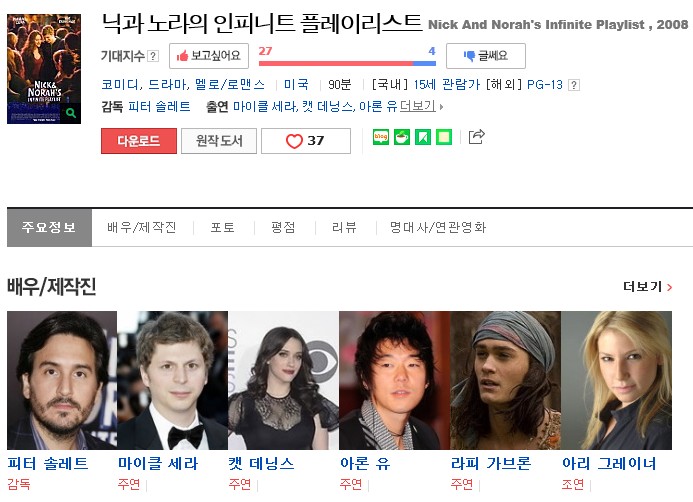The image size is (693, 502).
Task: Share via the green cafe cup icon
Action: point(402,137)
